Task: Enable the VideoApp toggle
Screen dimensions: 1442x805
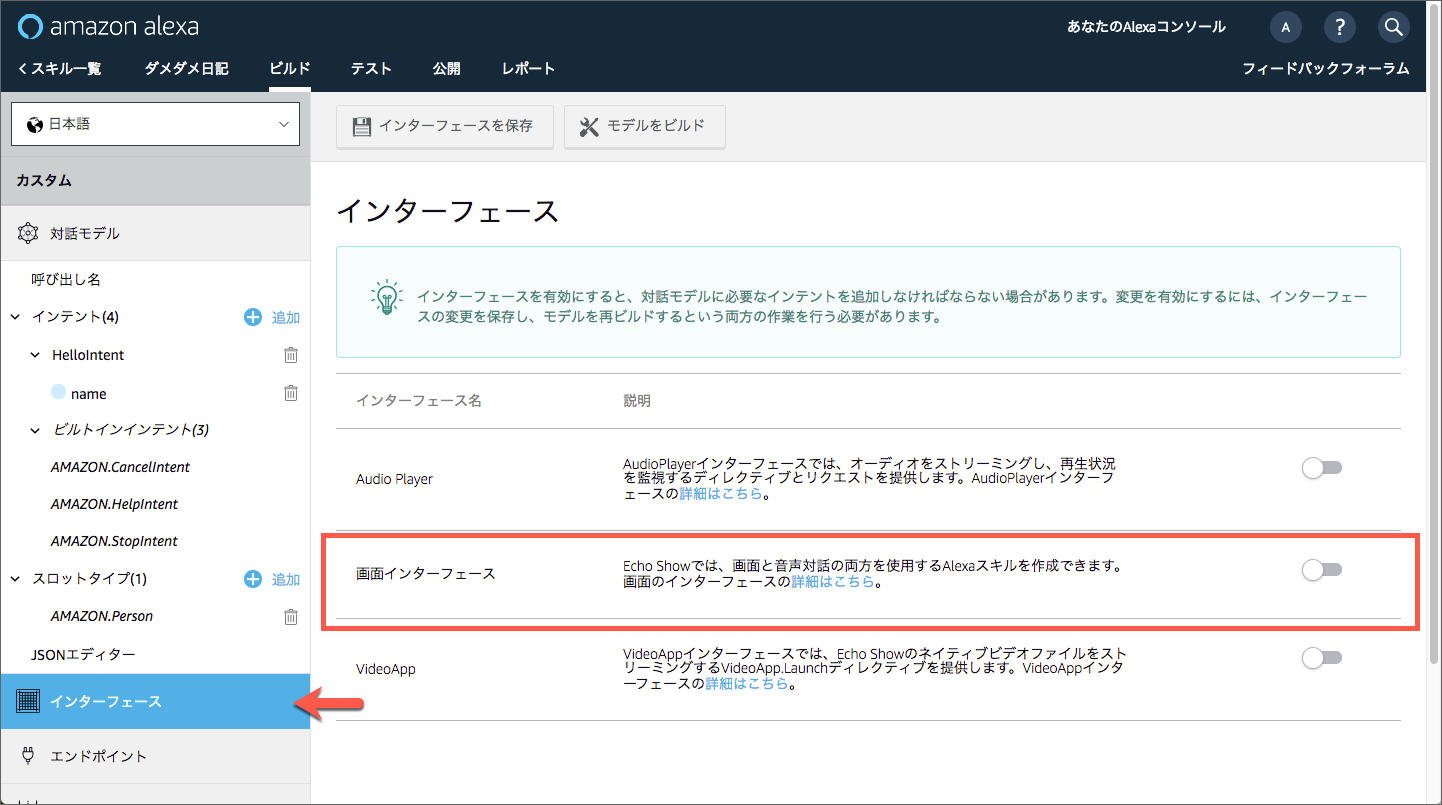Action: tap(1321, 657)
